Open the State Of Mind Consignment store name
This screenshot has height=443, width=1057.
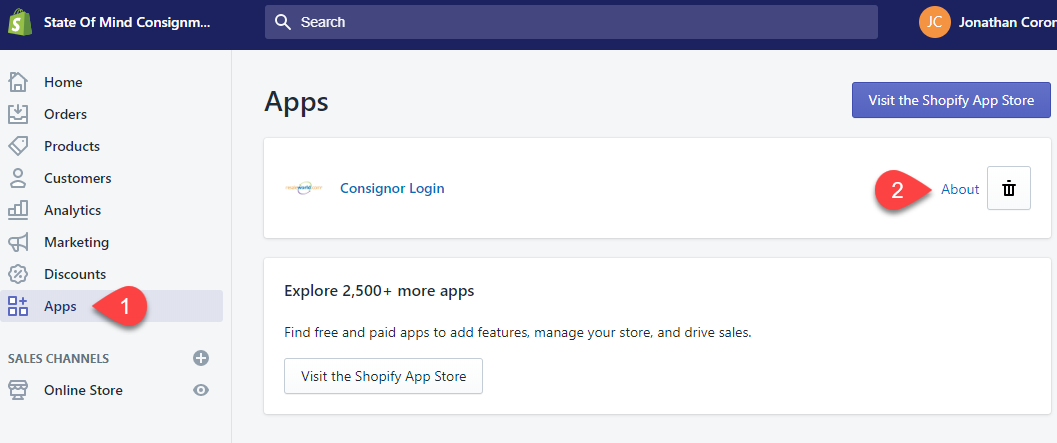pos(127,22)
